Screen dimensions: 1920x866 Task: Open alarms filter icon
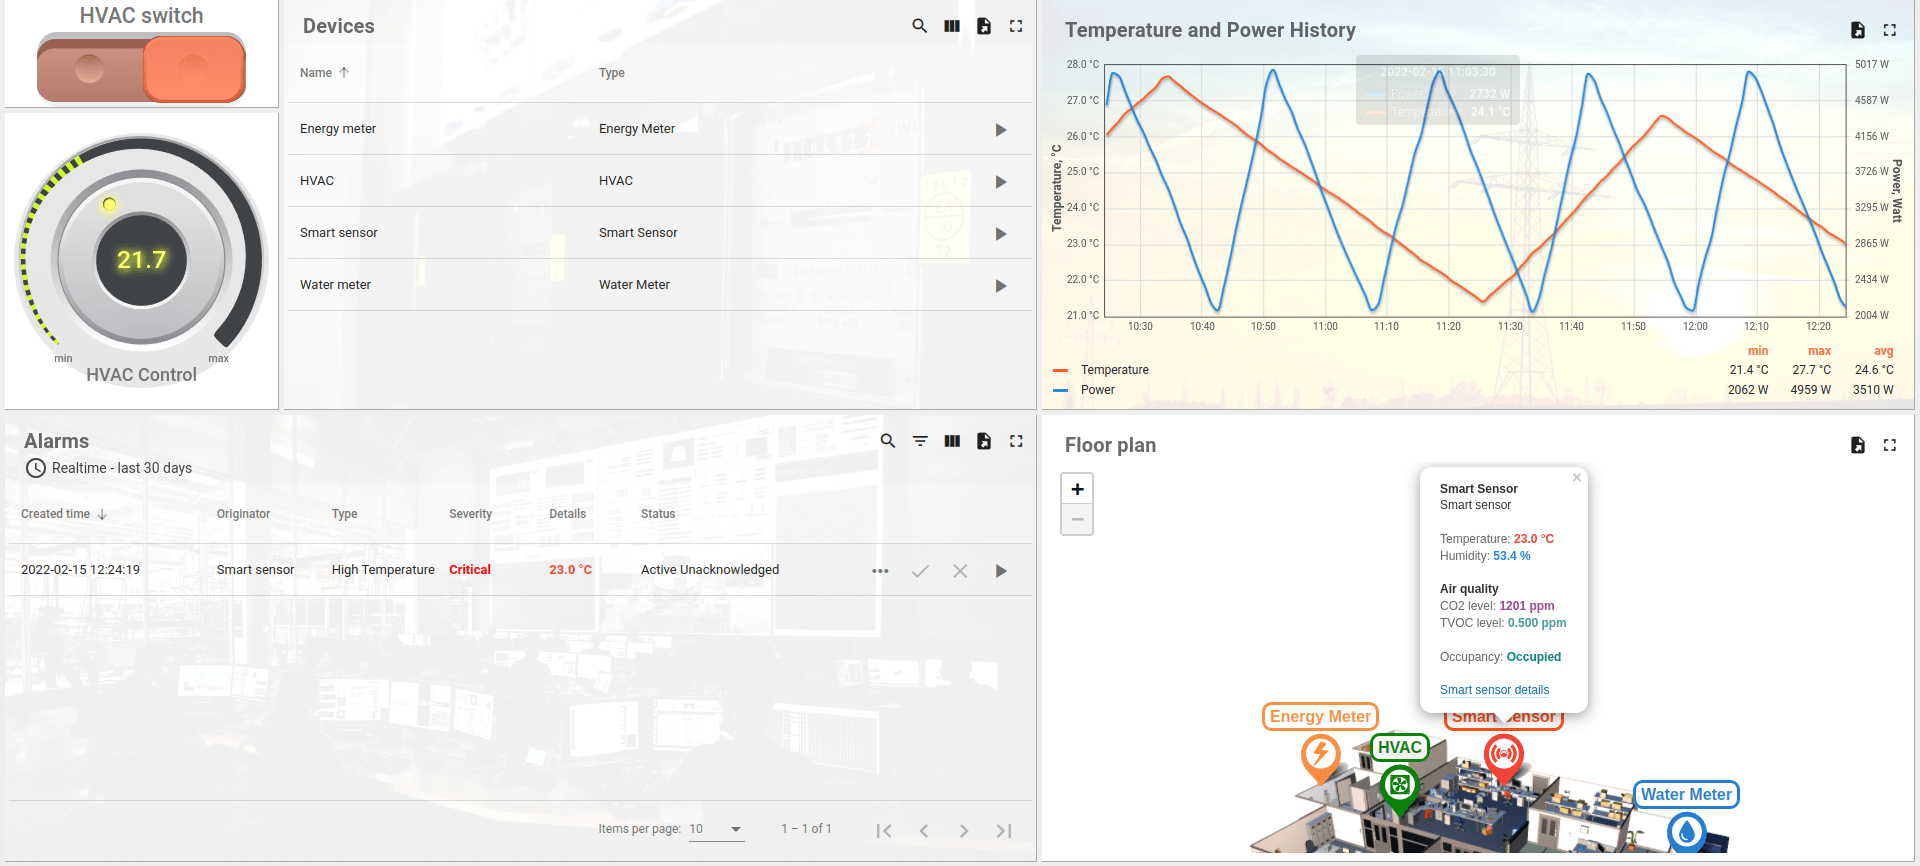[920, 441]
